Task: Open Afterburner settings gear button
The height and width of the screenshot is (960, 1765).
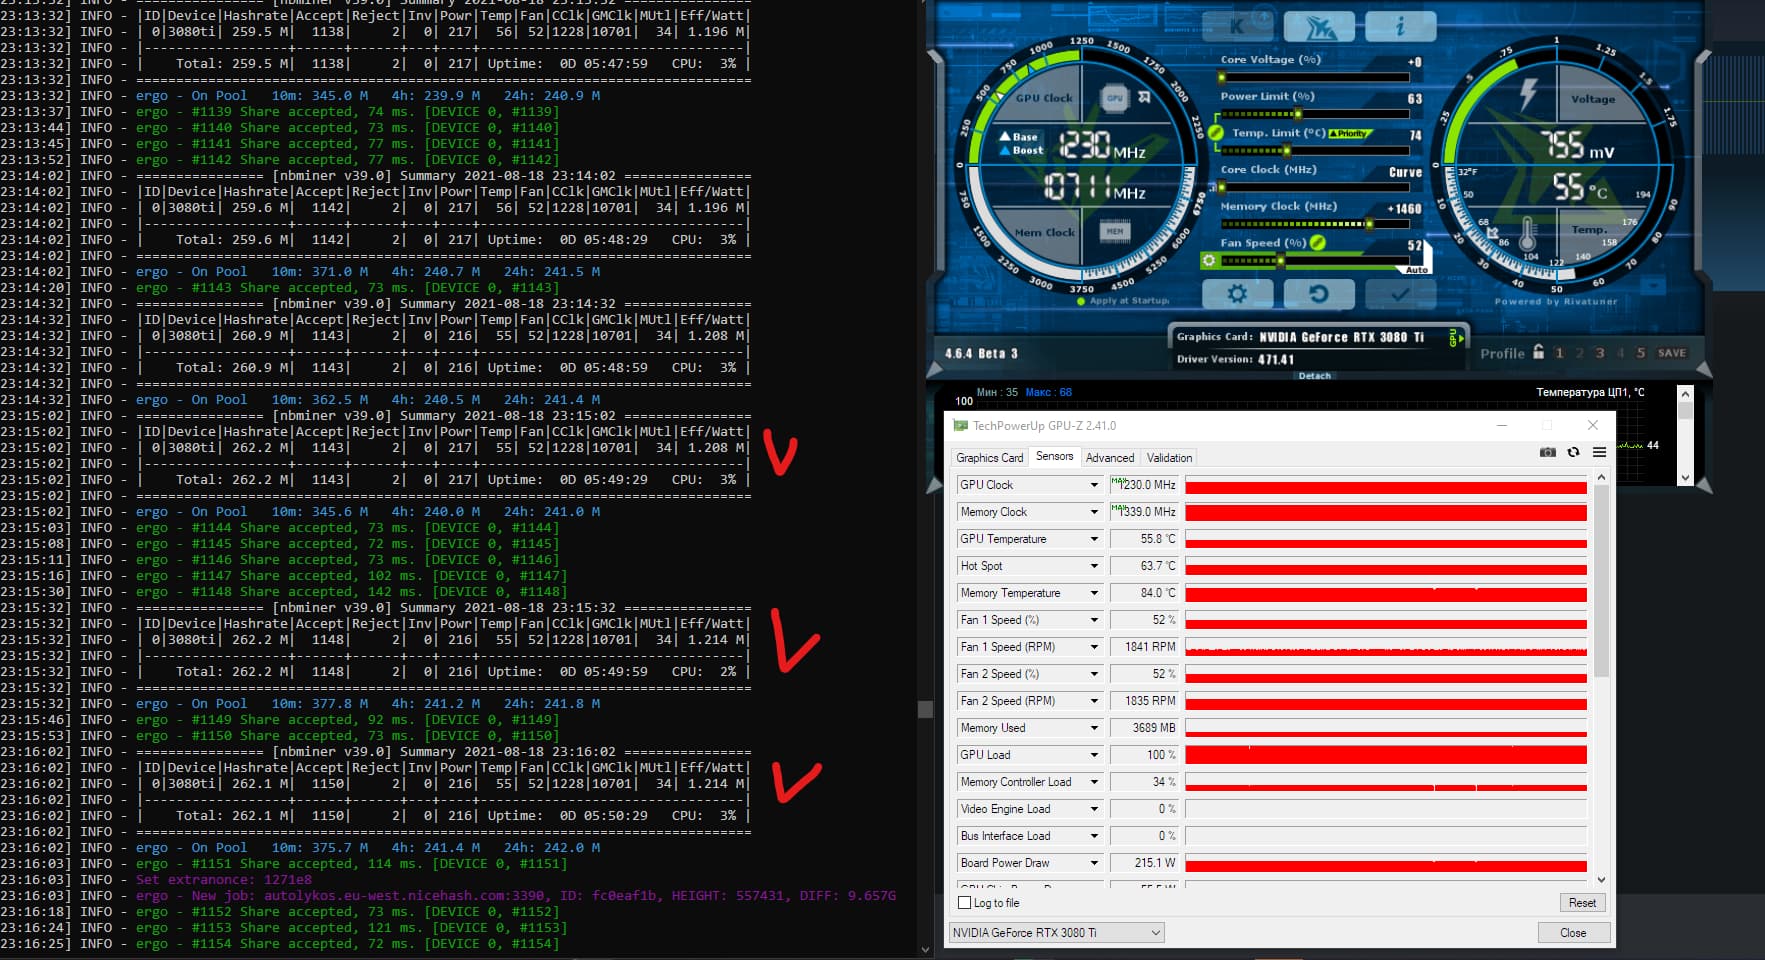Action: click(1237, 294)
